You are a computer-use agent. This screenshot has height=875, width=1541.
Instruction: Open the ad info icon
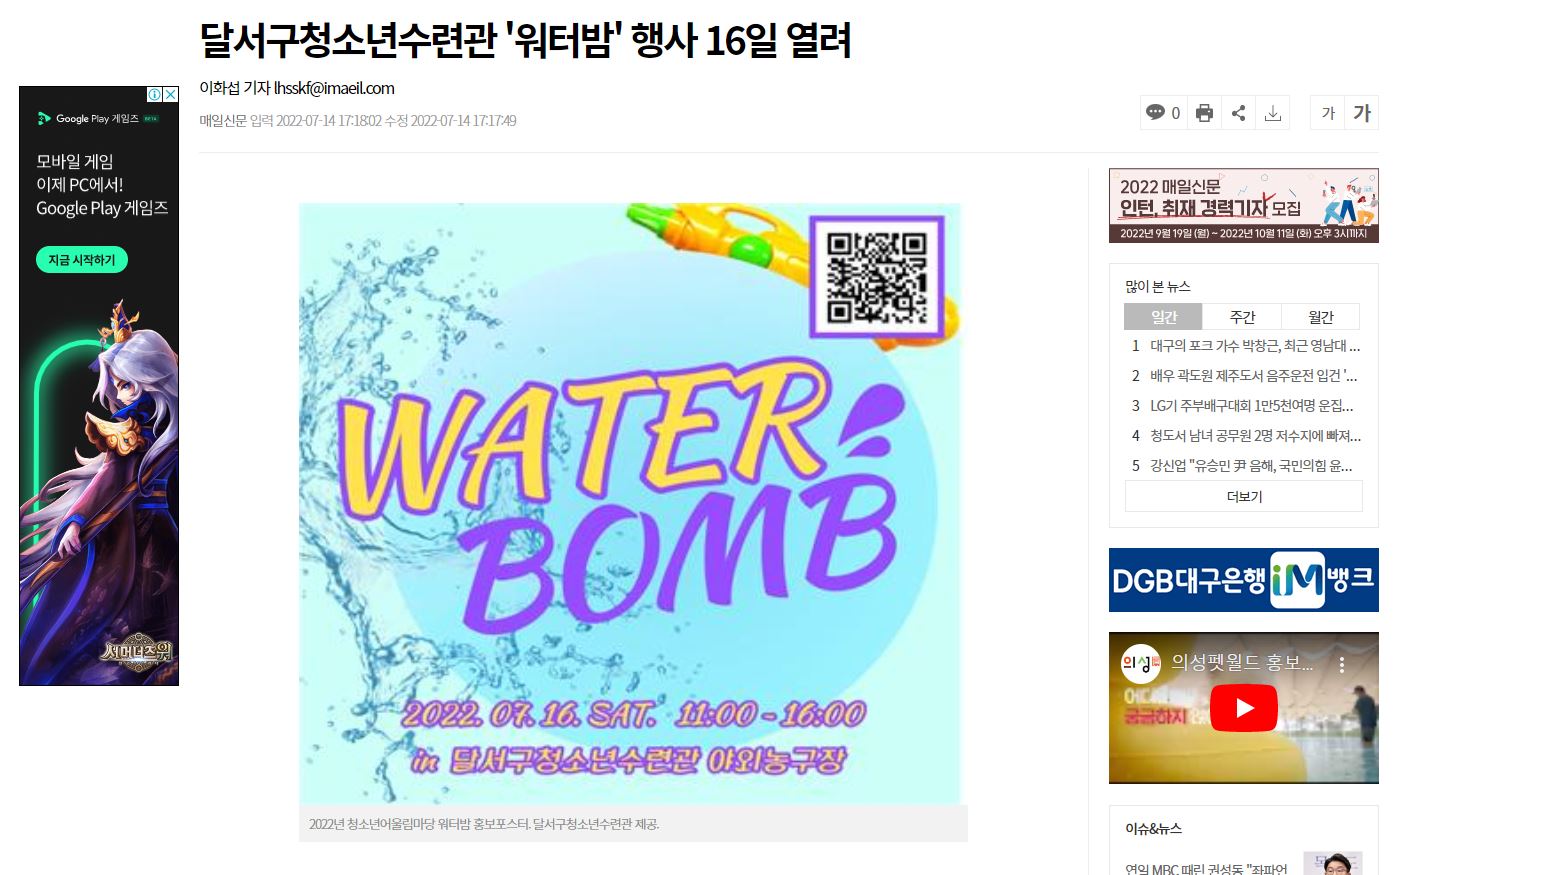click(155, 94)
